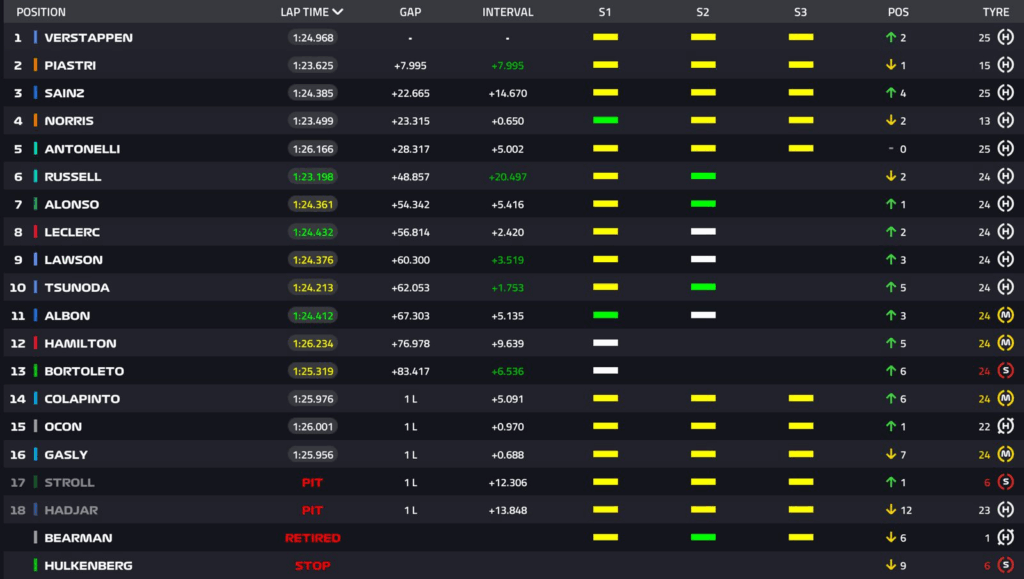1024x579 pixels.
Task: Click Albon's medium tyre icon
Action: (1006, 316)
